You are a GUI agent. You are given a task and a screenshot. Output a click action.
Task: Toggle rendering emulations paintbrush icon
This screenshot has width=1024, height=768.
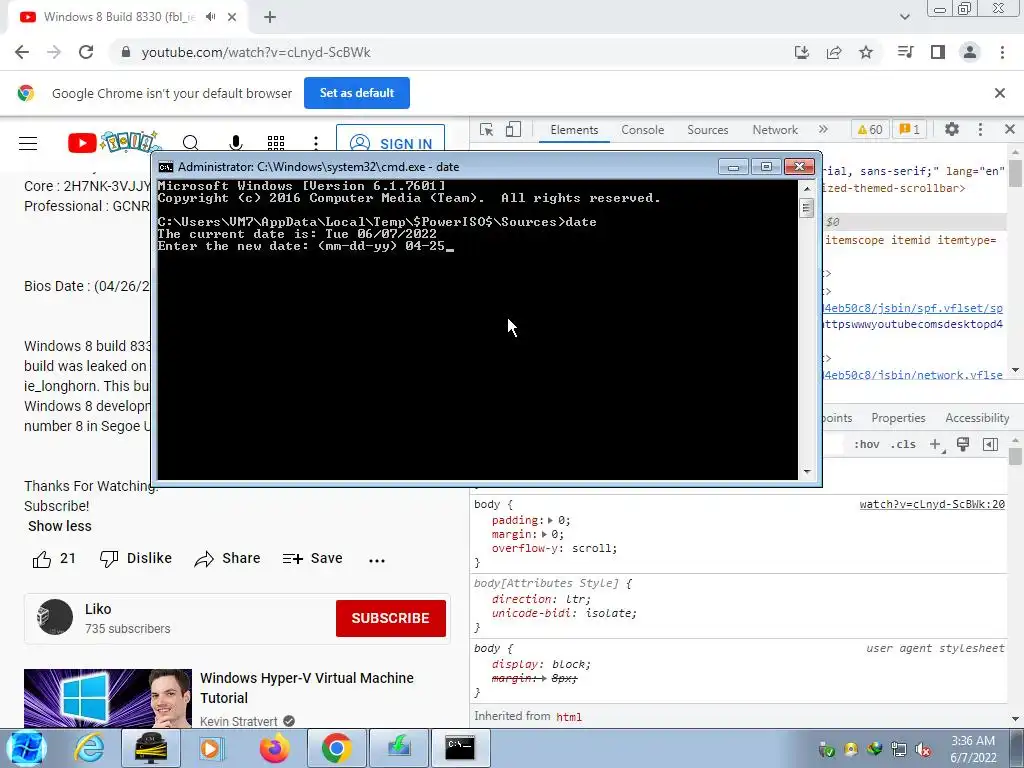(963, 445)
